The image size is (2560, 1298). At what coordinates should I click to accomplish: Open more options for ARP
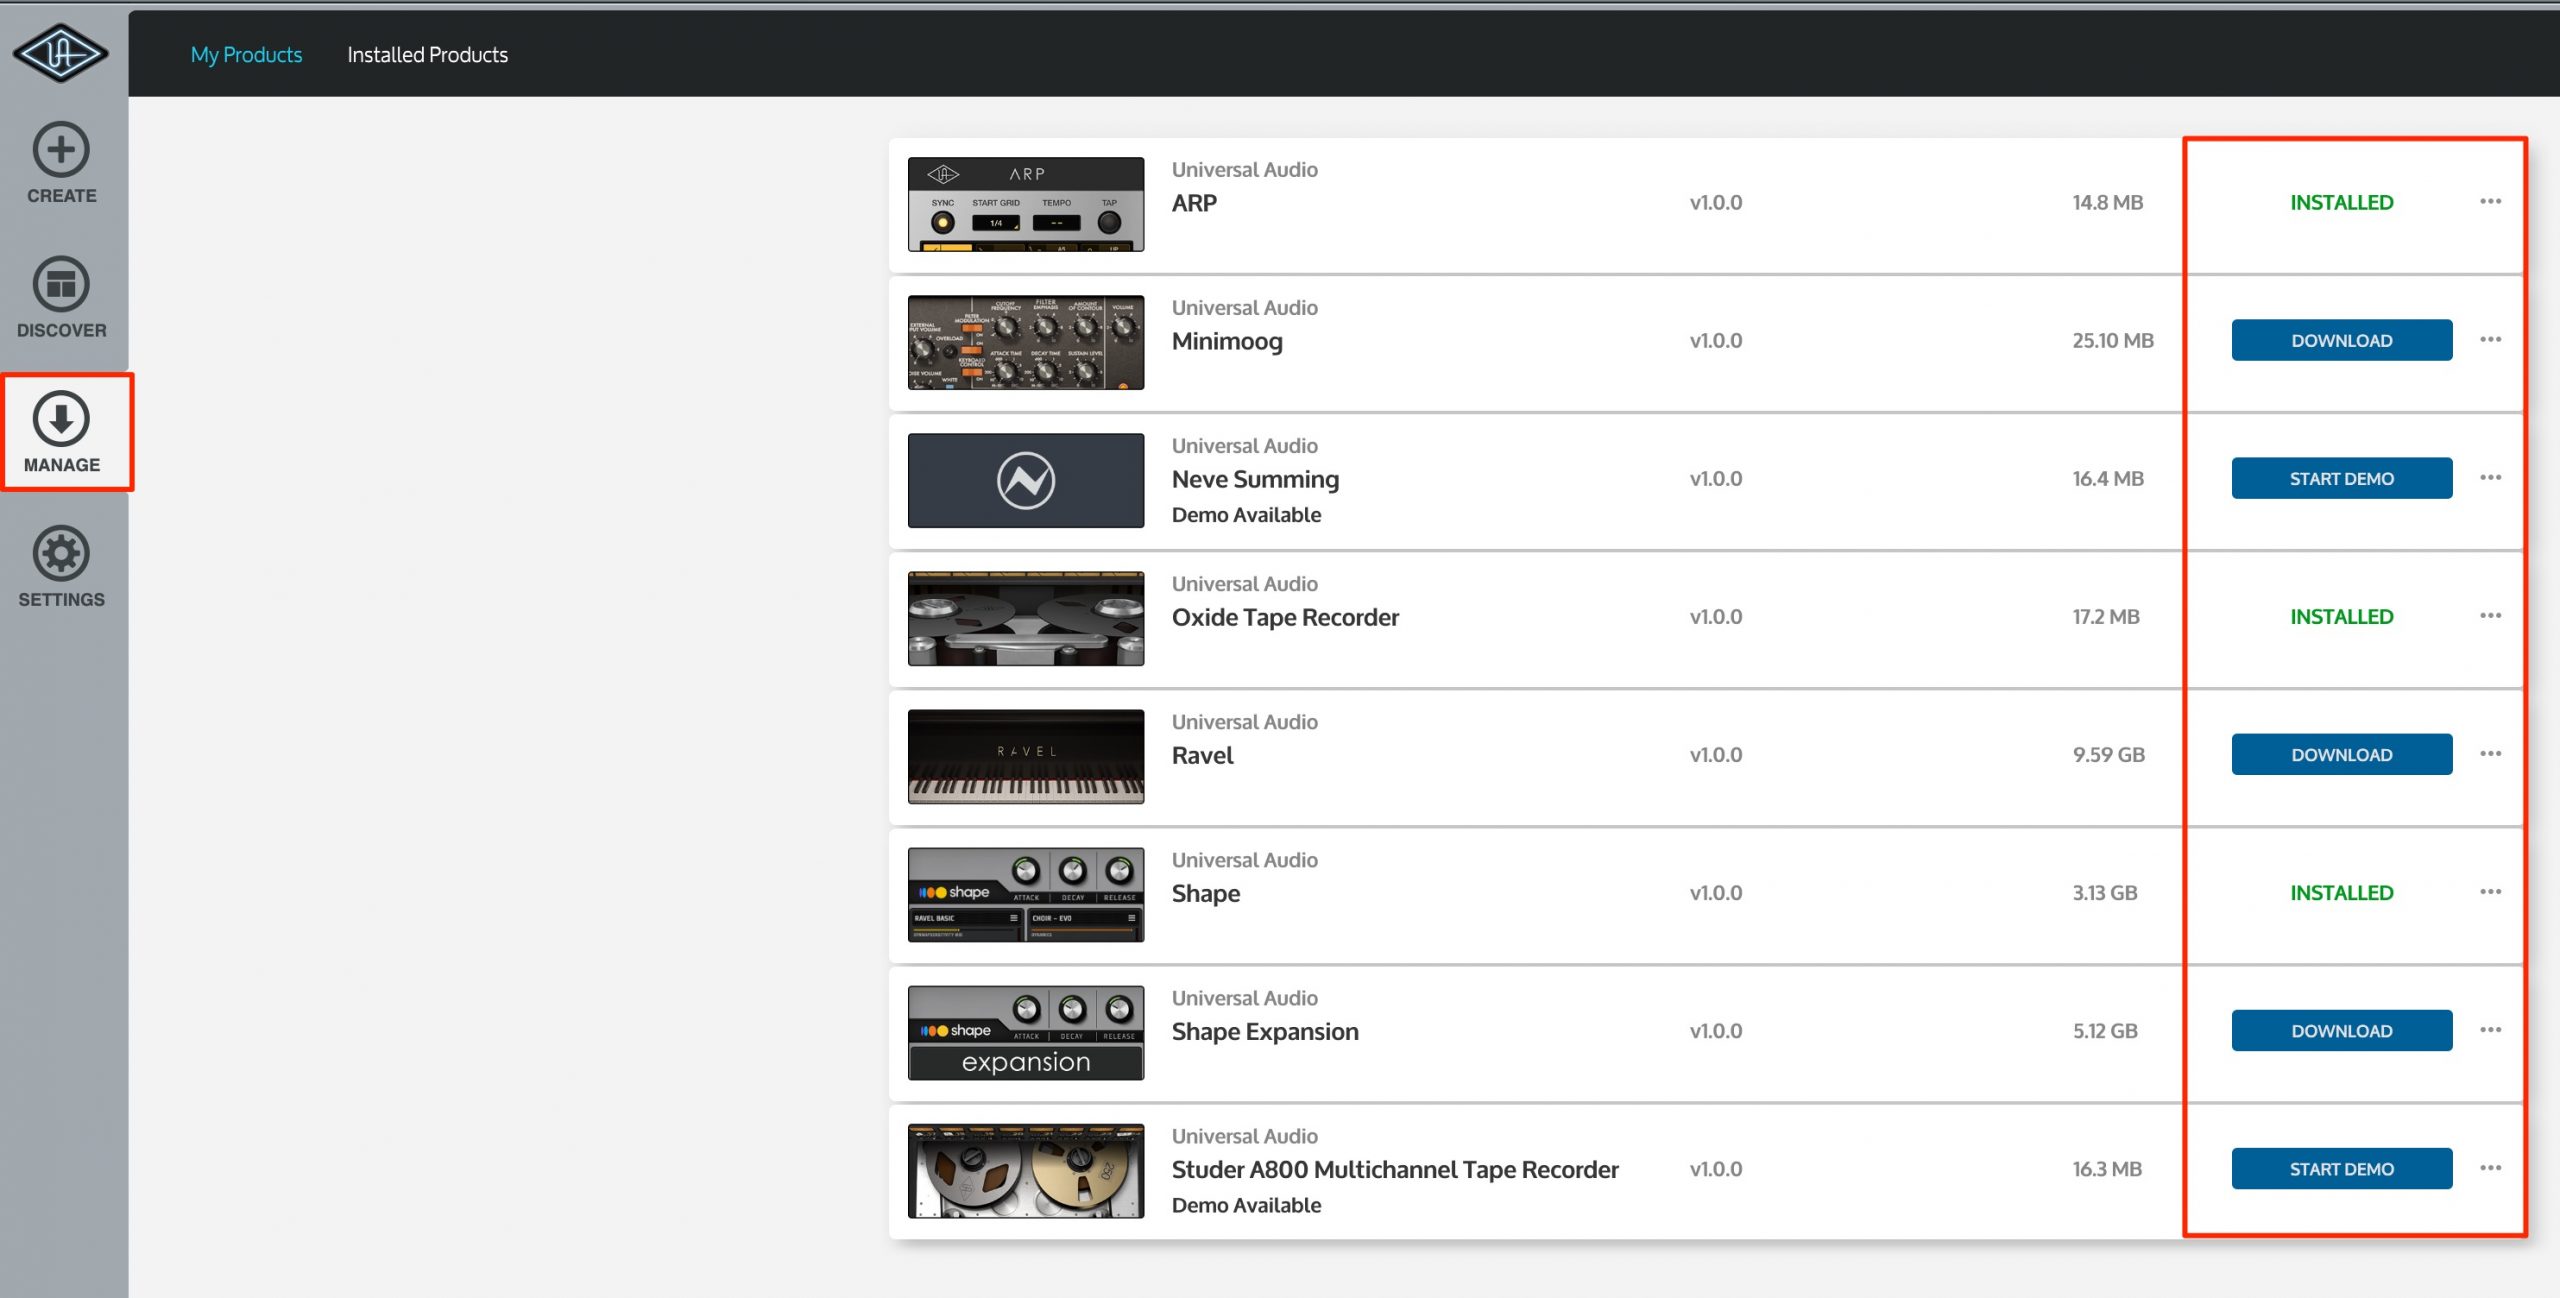tap(2490, 202)
